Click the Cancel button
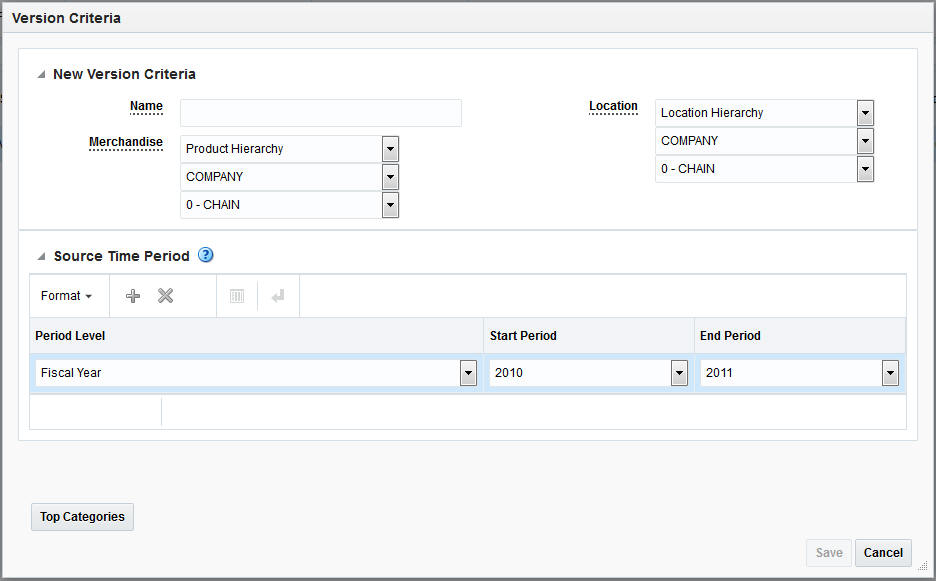The height and width of the screenshot is (581, 936). [883, 552]
